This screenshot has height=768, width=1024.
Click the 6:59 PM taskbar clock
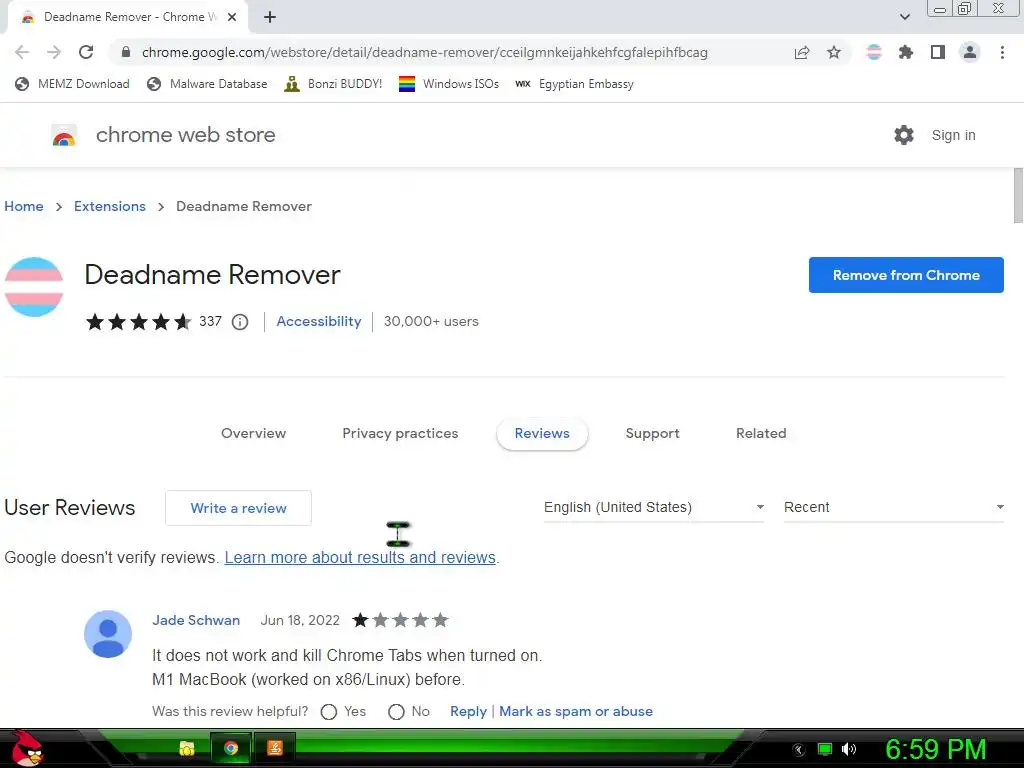(936, 749)
